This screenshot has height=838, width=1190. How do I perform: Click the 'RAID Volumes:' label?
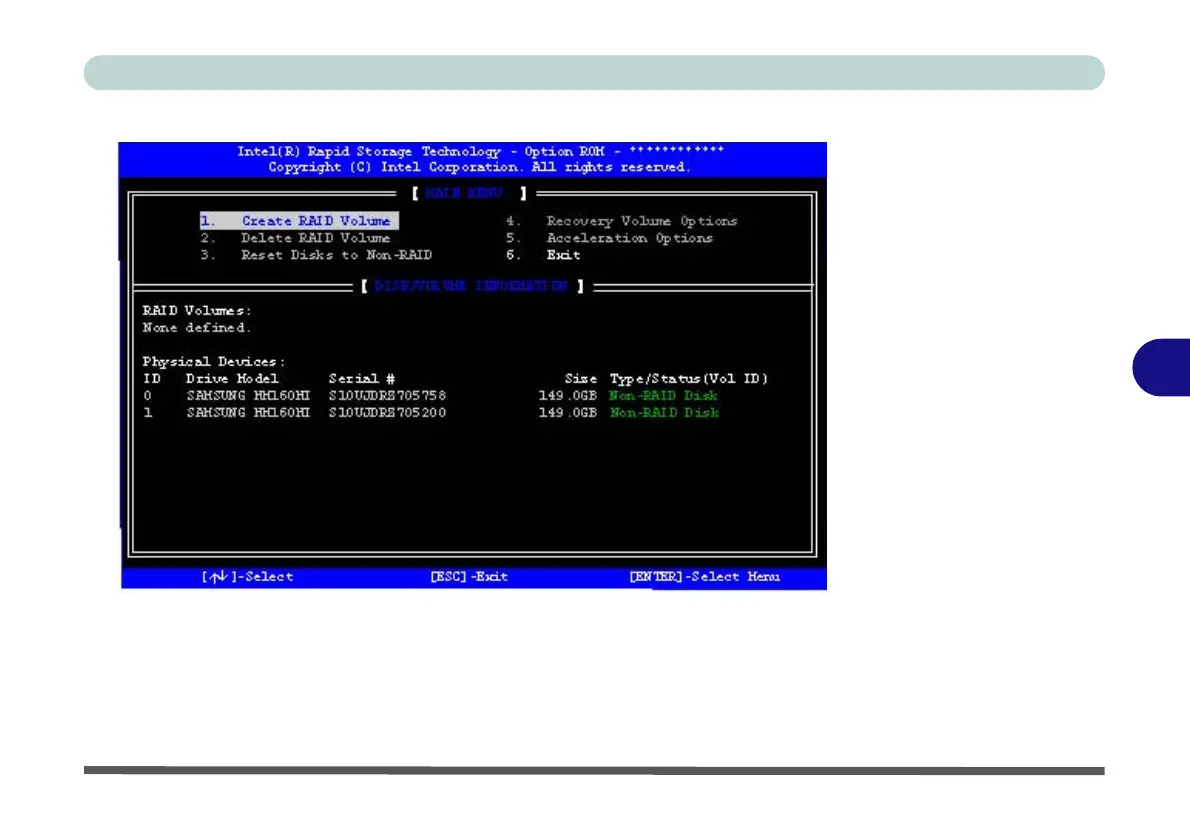(197, 310)
